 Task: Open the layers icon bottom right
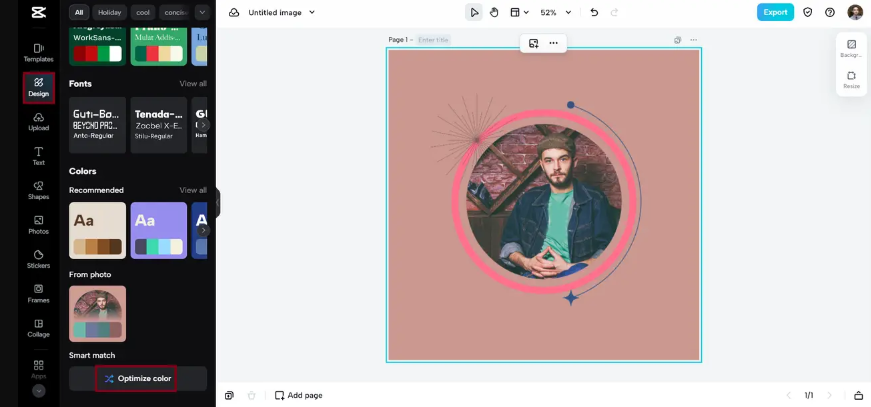click(858, 395)
